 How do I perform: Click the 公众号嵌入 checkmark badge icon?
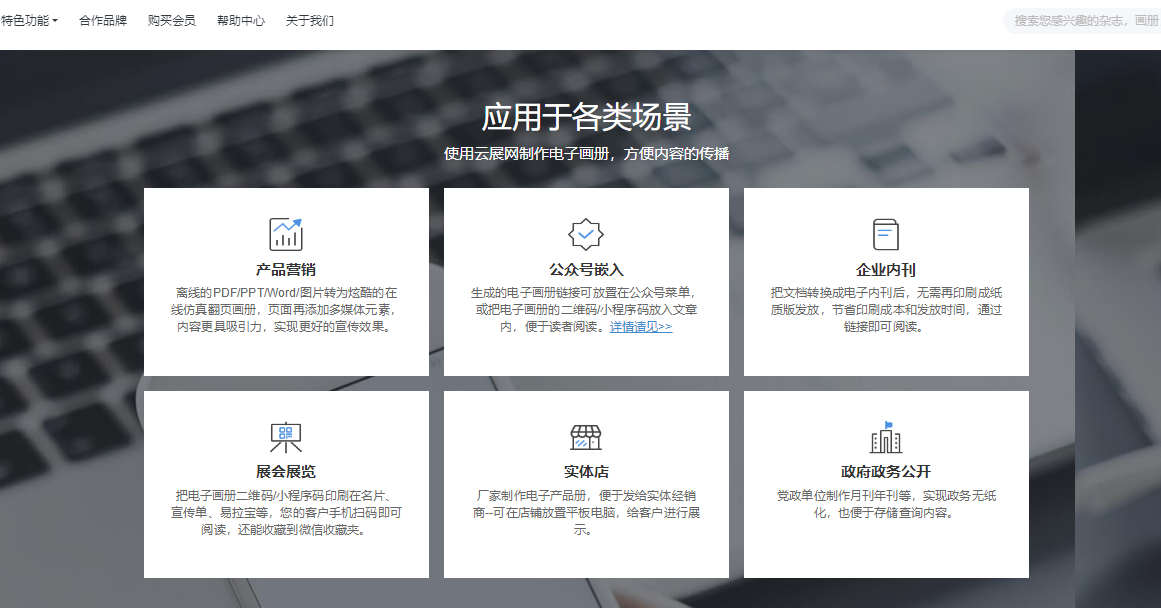586,234
